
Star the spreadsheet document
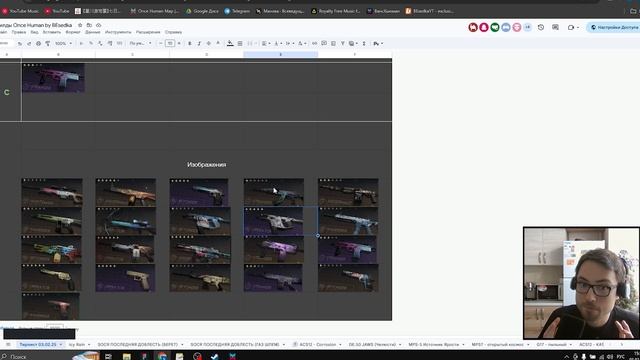point(80,25)
